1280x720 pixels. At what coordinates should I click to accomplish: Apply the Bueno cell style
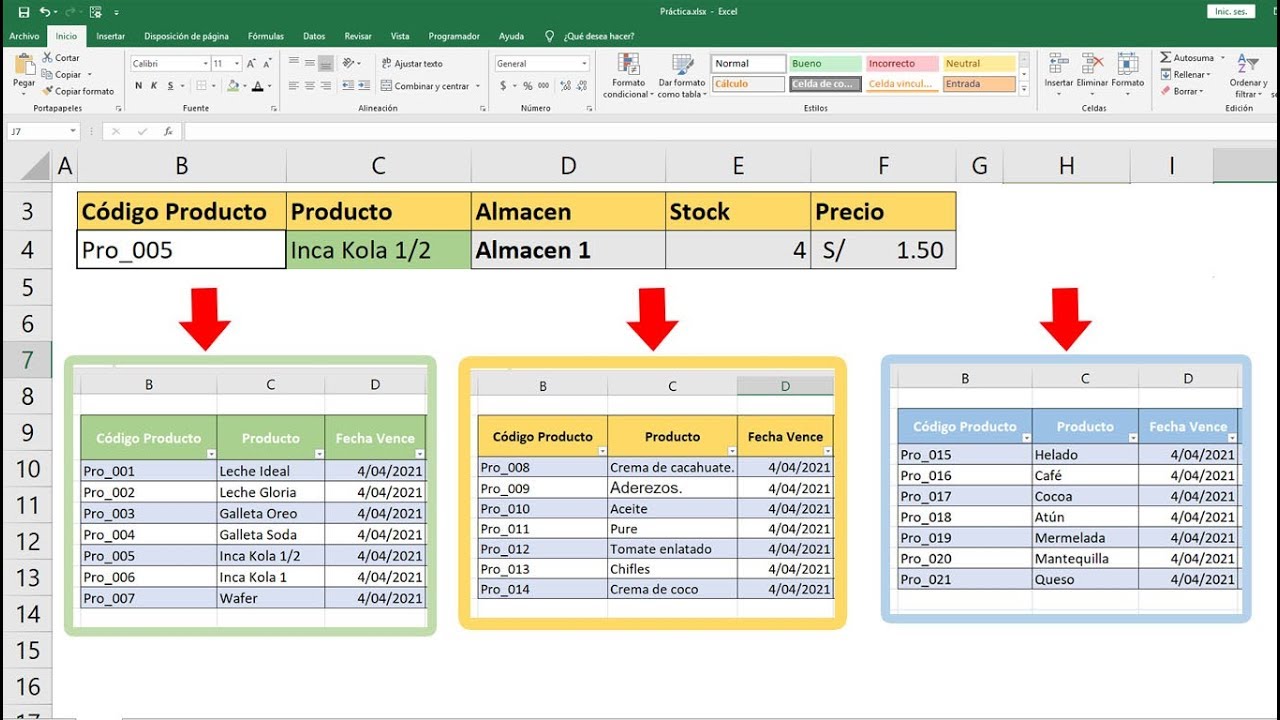(x=825, y=63)
